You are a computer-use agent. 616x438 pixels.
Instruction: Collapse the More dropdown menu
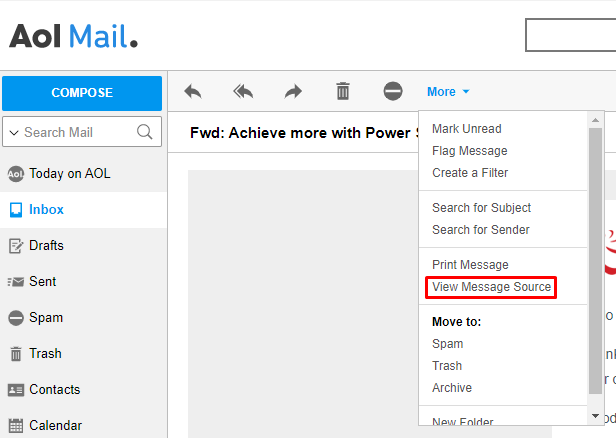point(447,92)
